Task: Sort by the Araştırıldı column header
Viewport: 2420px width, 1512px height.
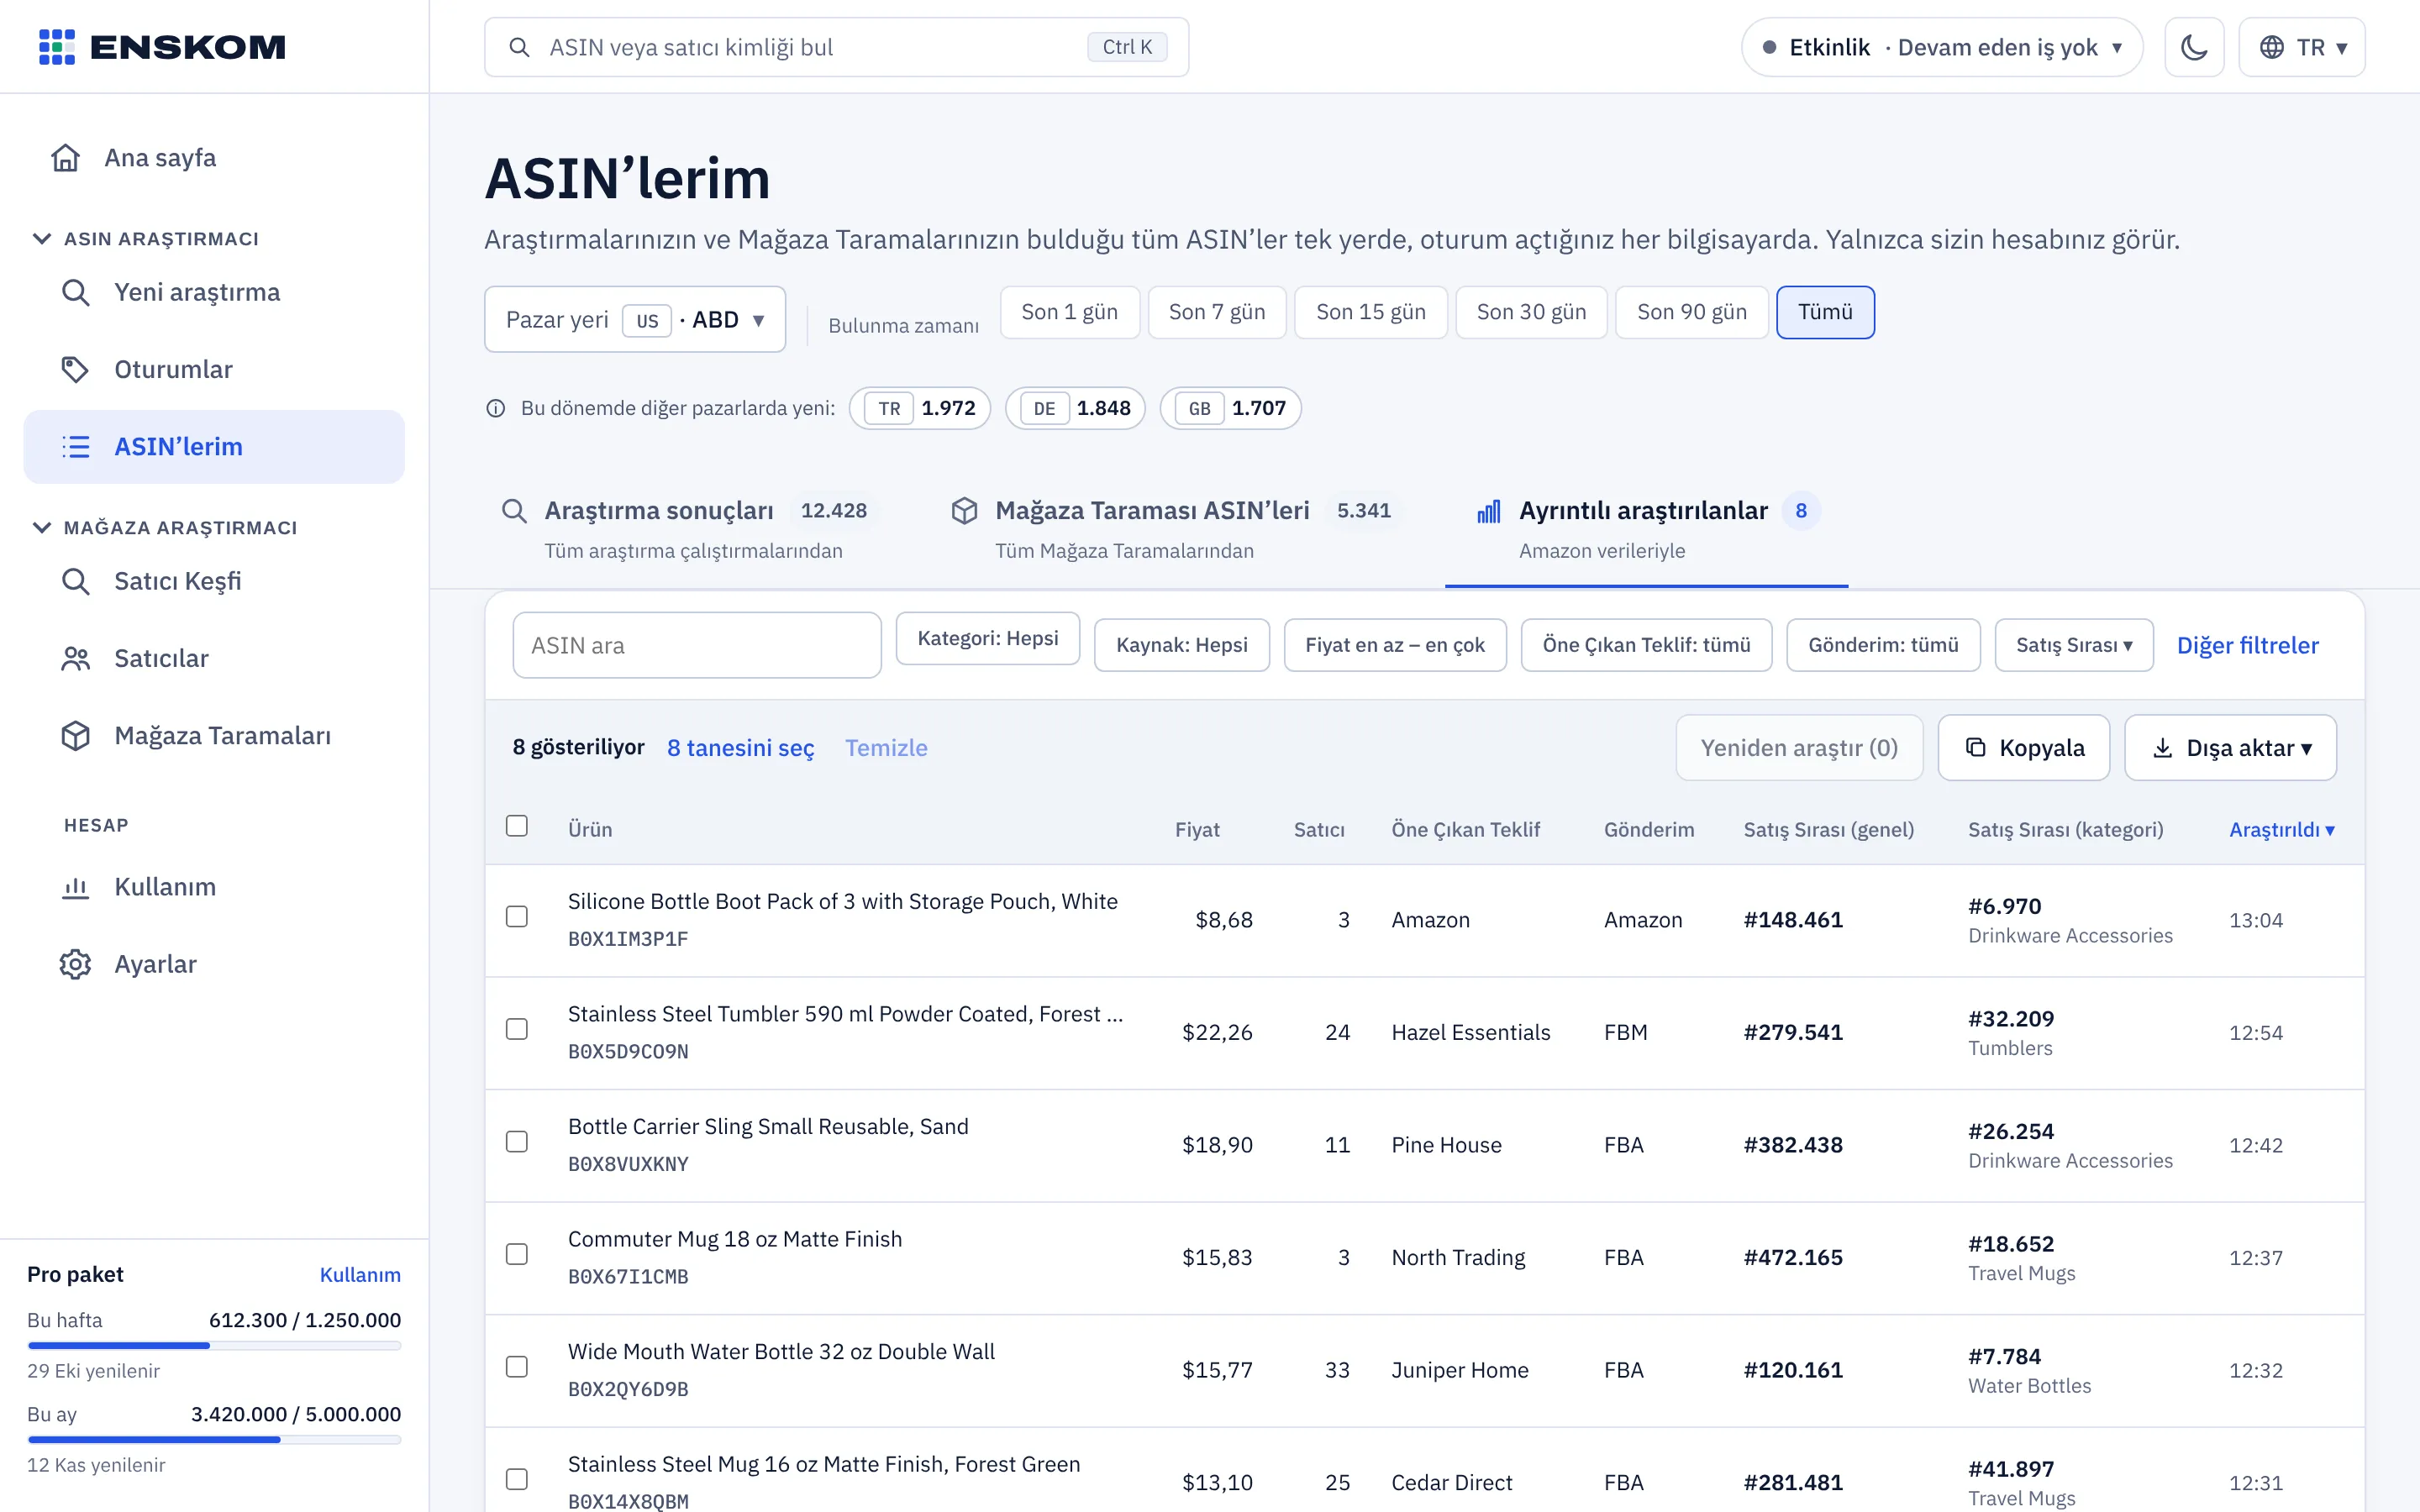Action: point(2281,830)
